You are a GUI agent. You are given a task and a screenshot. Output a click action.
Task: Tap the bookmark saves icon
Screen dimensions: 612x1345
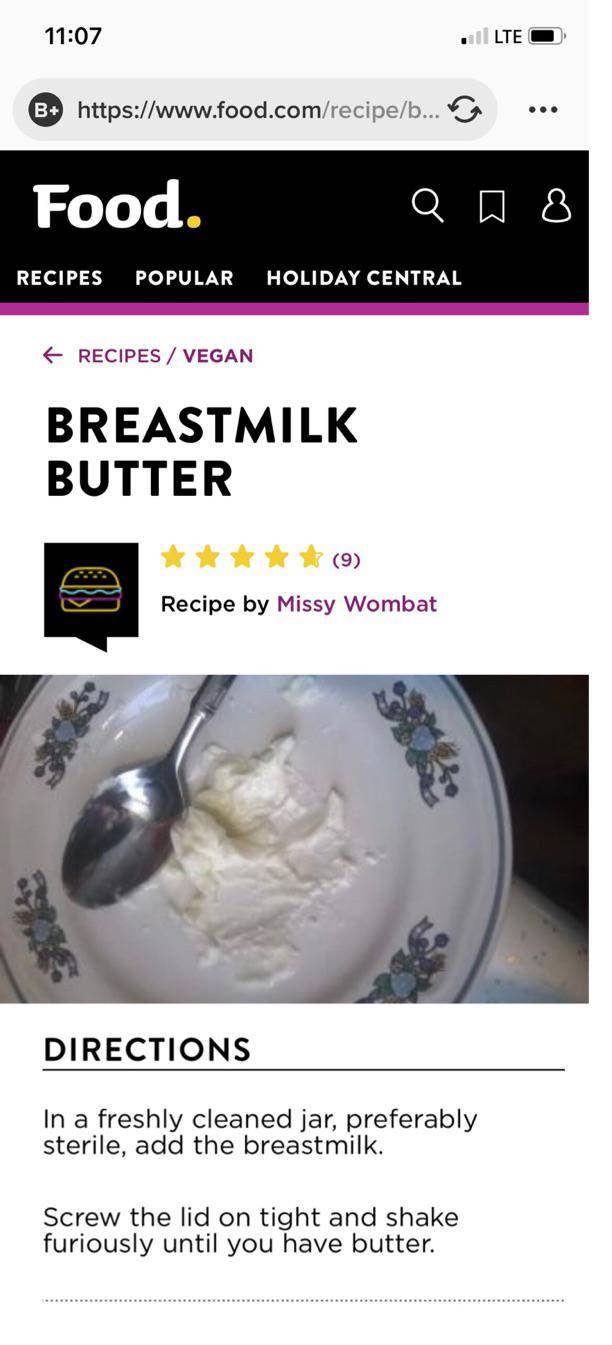(x=492, y=207)
